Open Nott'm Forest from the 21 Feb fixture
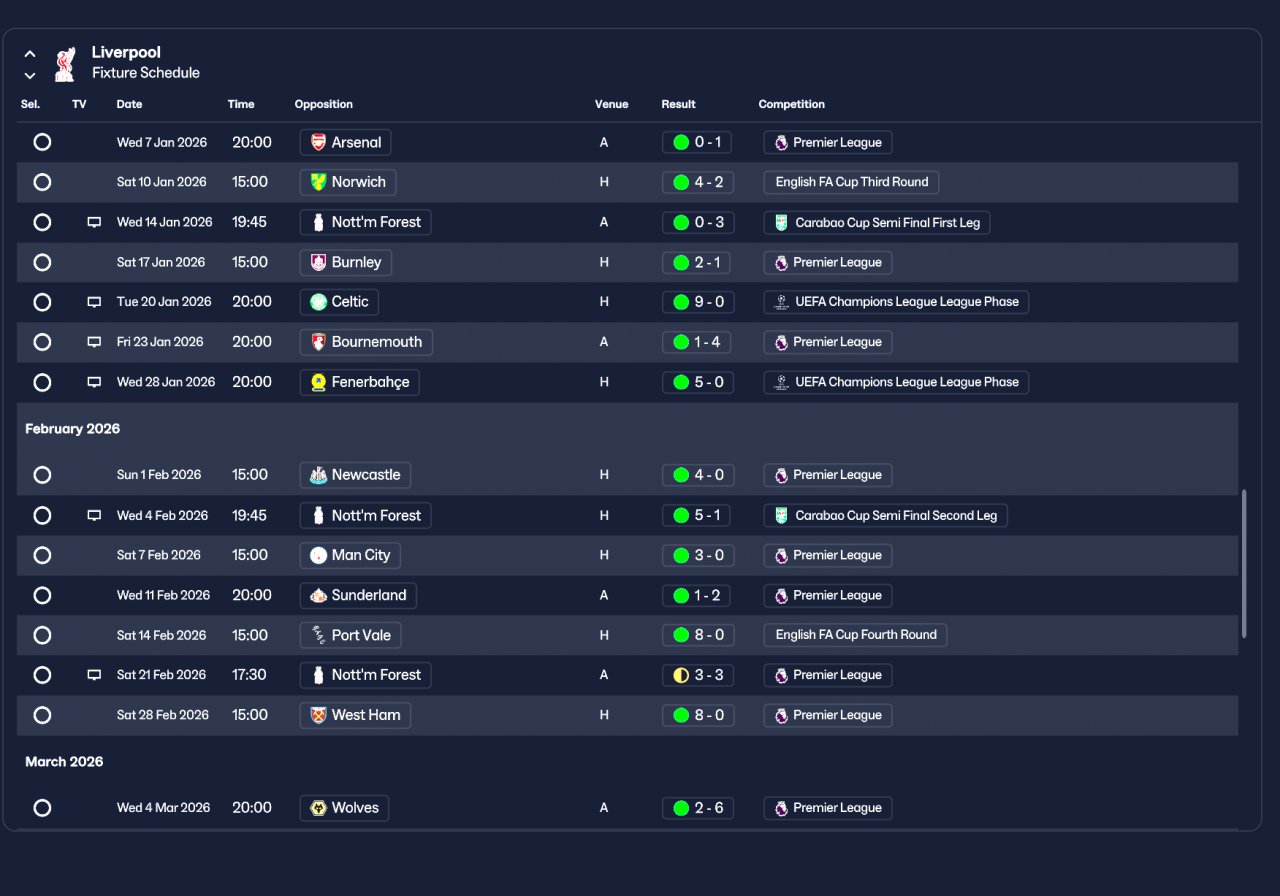1280x896 pixels. point(365,675)
